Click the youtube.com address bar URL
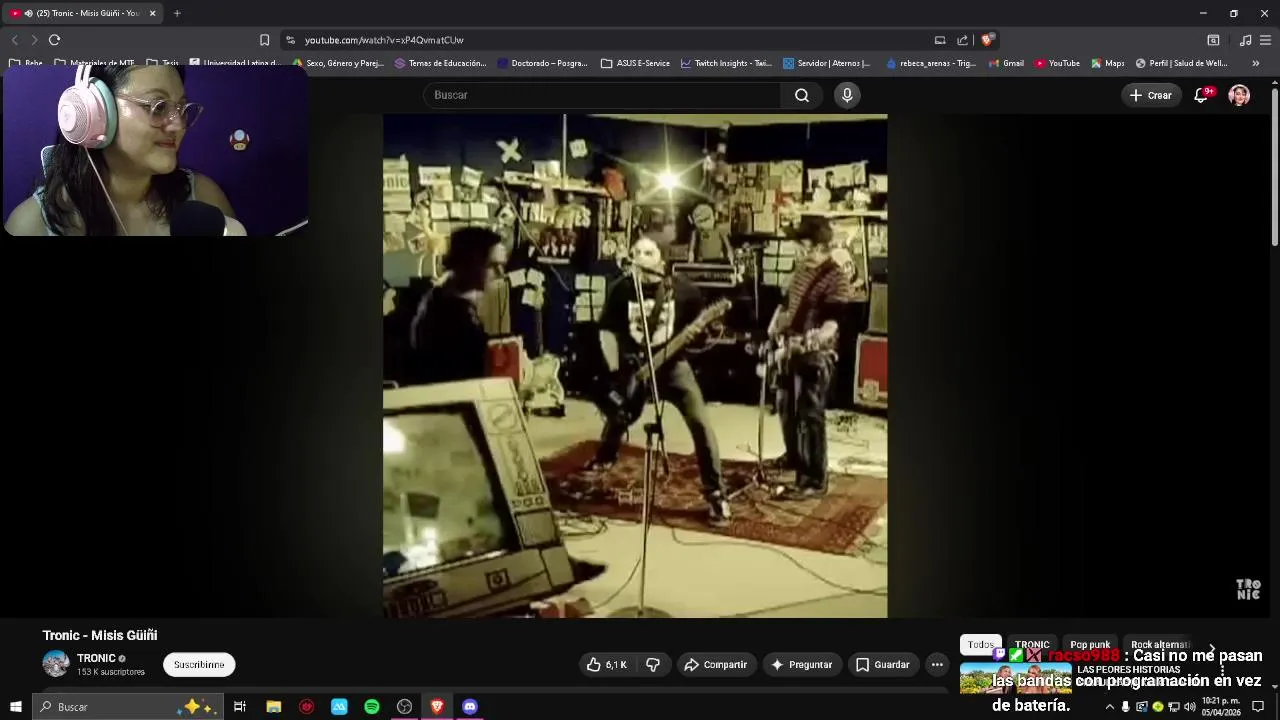This screenshot has width=1280, height=720. click(384, 40)
